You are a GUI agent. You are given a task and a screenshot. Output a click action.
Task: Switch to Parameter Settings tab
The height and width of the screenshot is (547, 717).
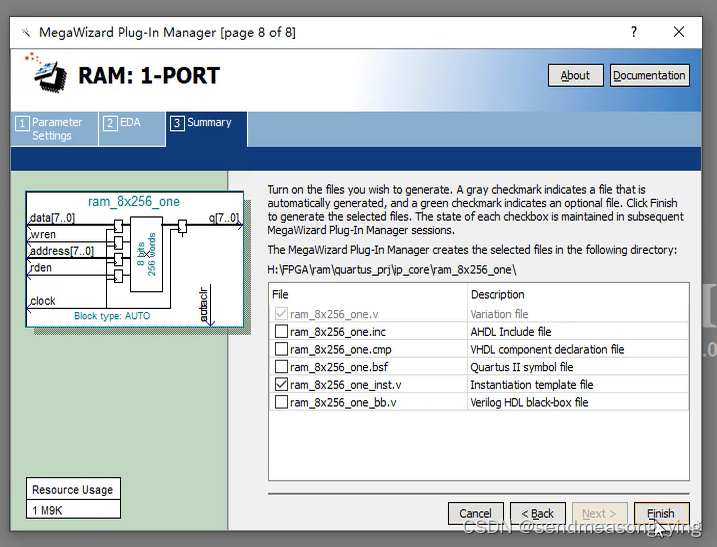pyautogui.click(x=54, y=129)
